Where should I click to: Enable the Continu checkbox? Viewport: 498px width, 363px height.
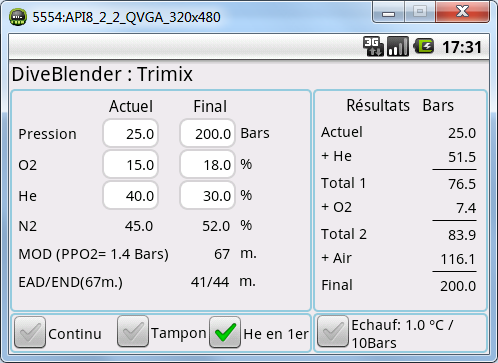30,332
